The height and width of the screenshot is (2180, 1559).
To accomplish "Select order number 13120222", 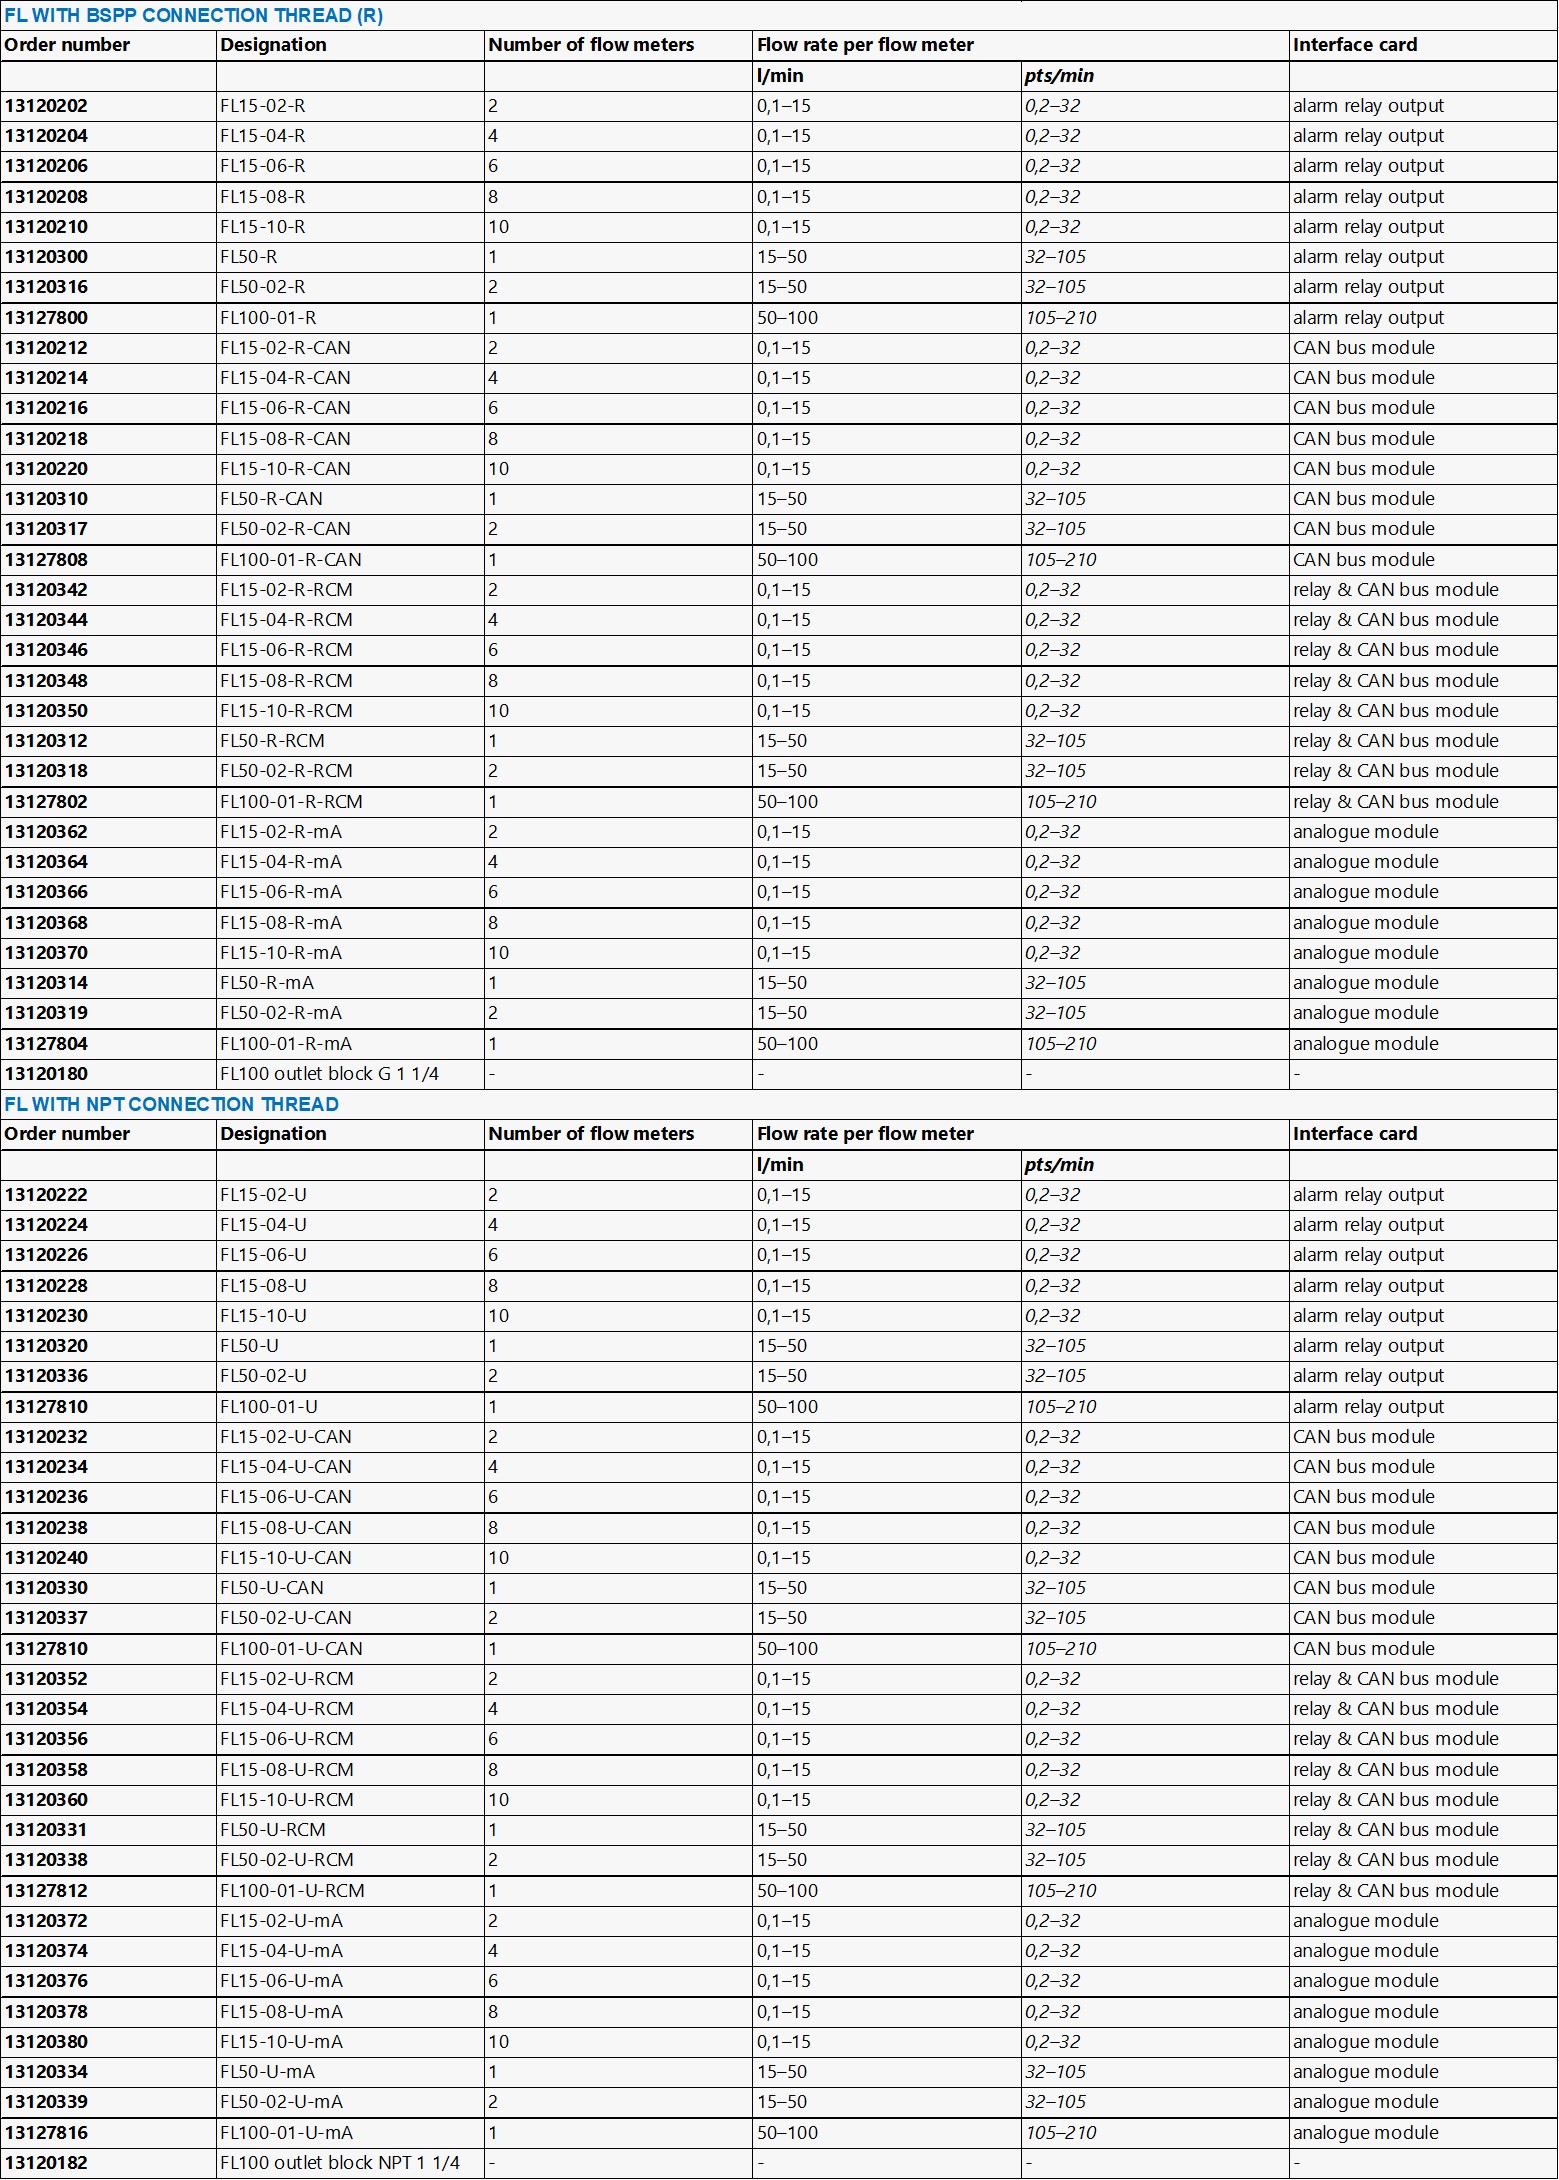I will coord(46,1195).
